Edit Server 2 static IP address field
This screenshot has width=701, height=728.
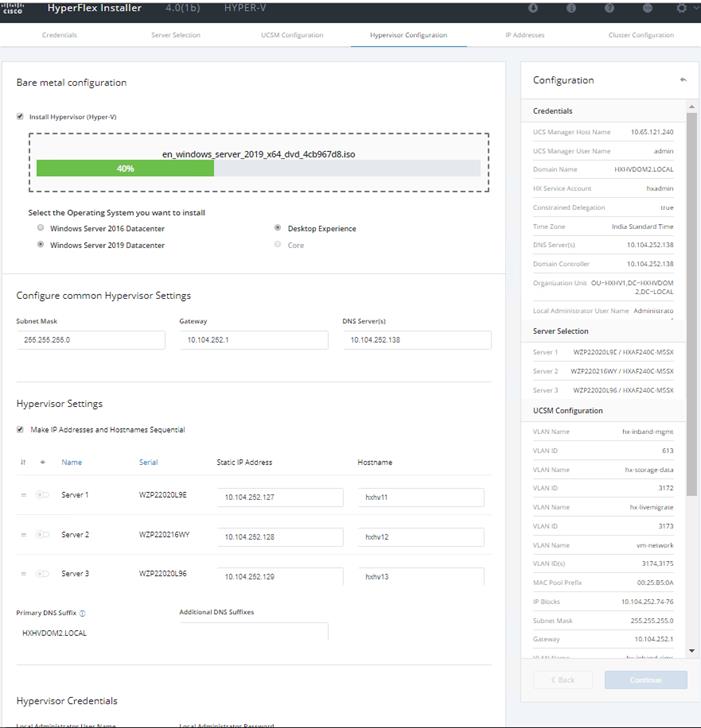coord(280,537)
